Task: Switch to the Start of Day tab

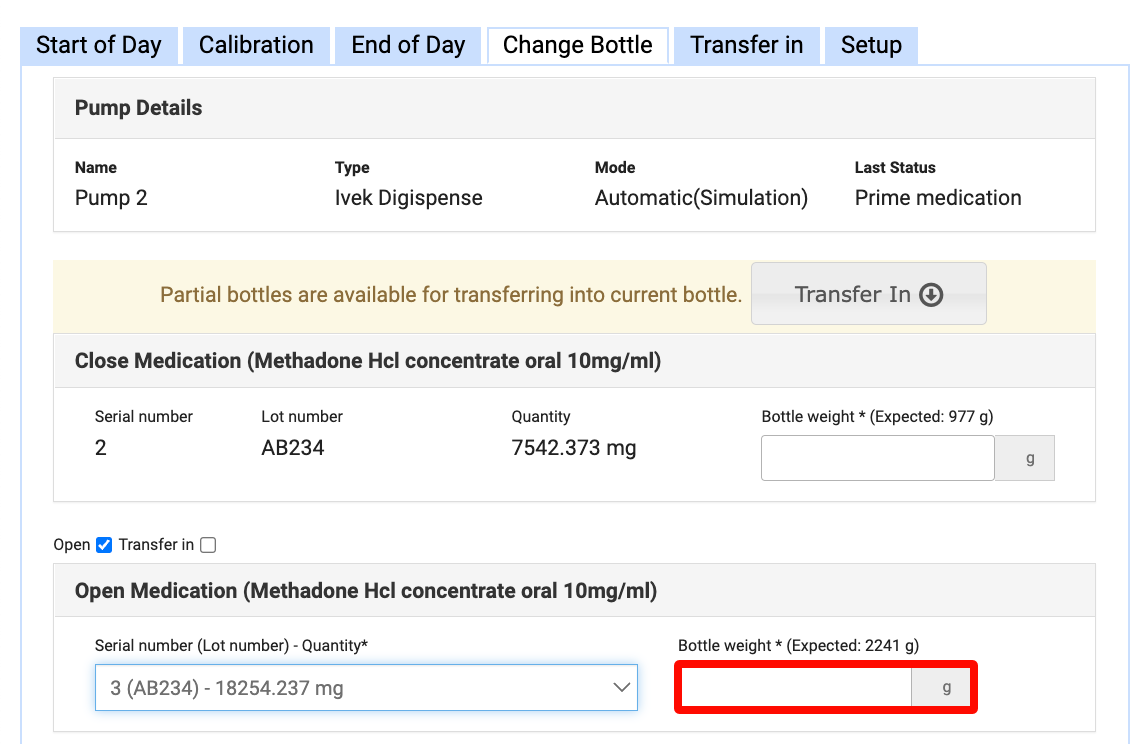Action: 98,46
